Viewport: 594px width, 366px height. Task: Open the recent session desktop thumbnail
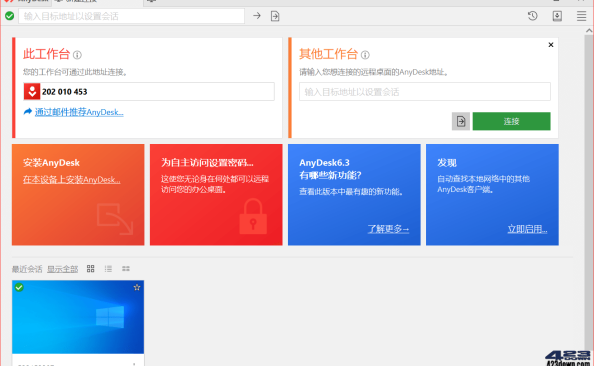[x=78, y=317]
